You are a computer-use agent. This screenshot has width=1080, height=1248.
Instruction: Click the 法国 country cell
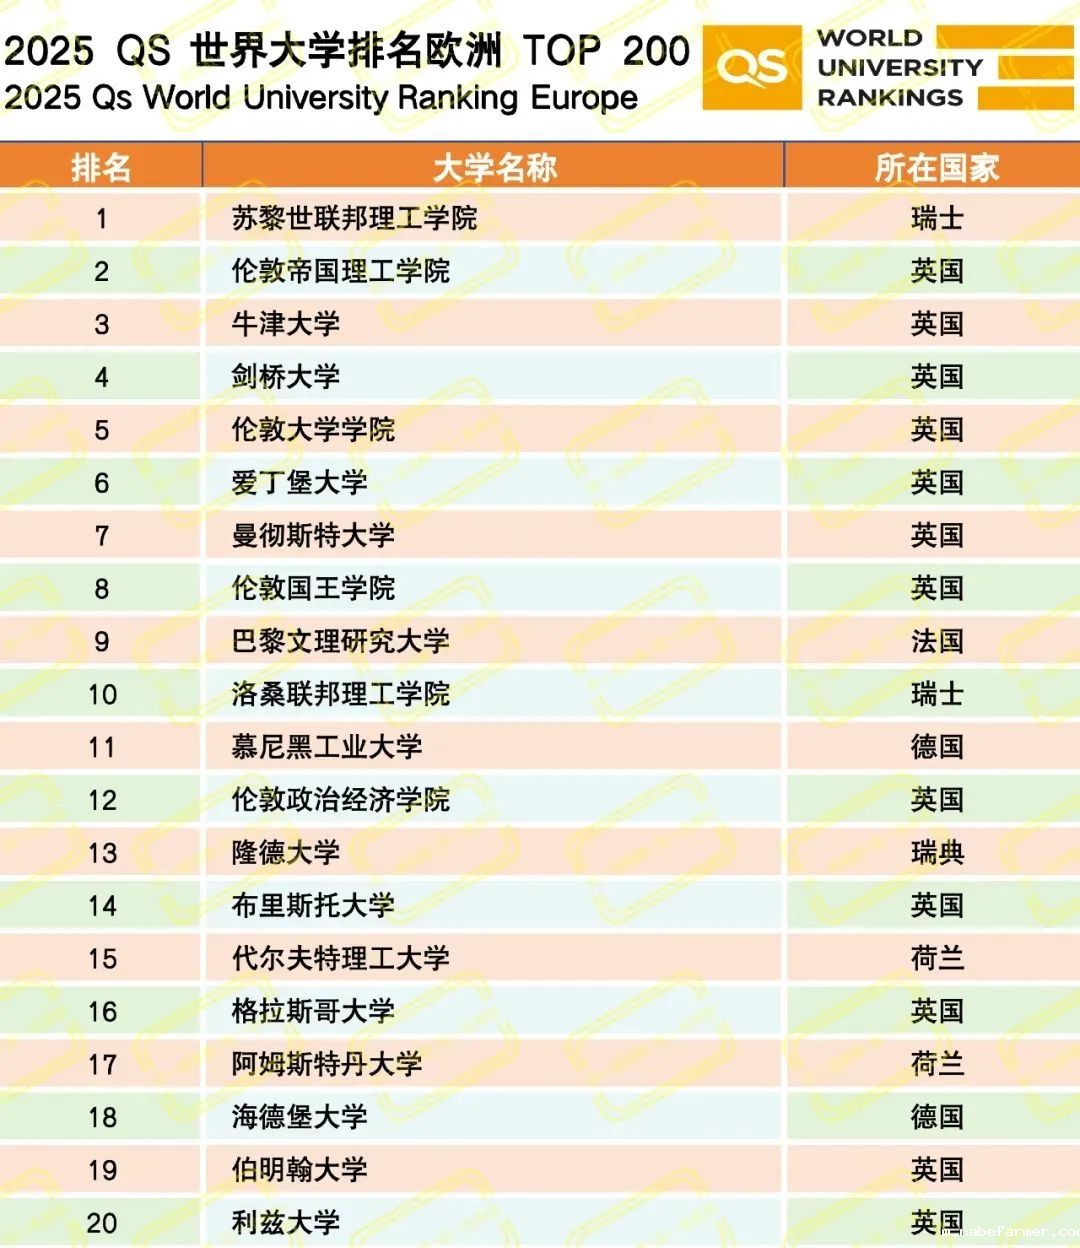pyautogui.click(x=937, y=641)
